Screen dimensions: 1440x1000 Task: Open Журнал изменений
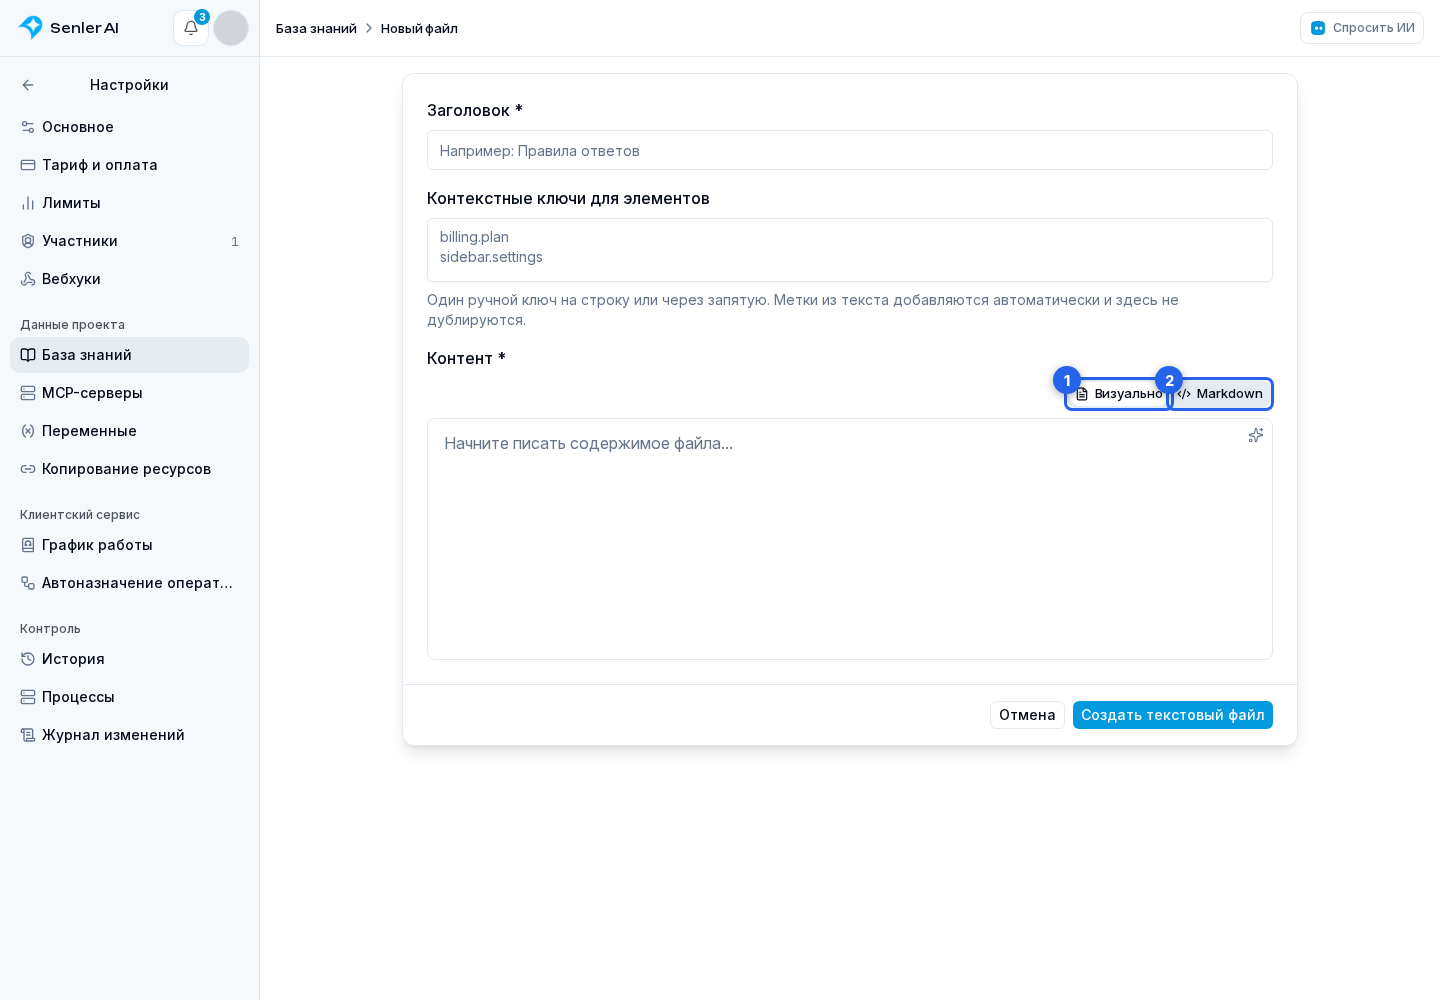tap(129, 735)
